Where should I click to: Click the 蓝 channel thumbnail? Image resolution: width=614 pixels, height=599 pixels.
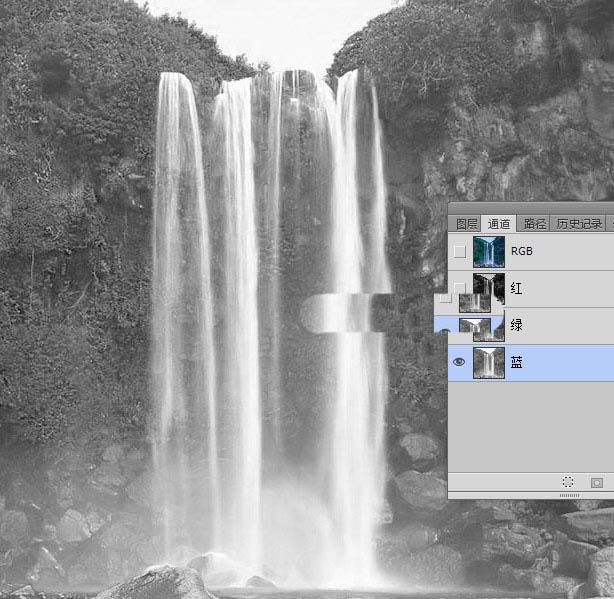pos(489,363)
